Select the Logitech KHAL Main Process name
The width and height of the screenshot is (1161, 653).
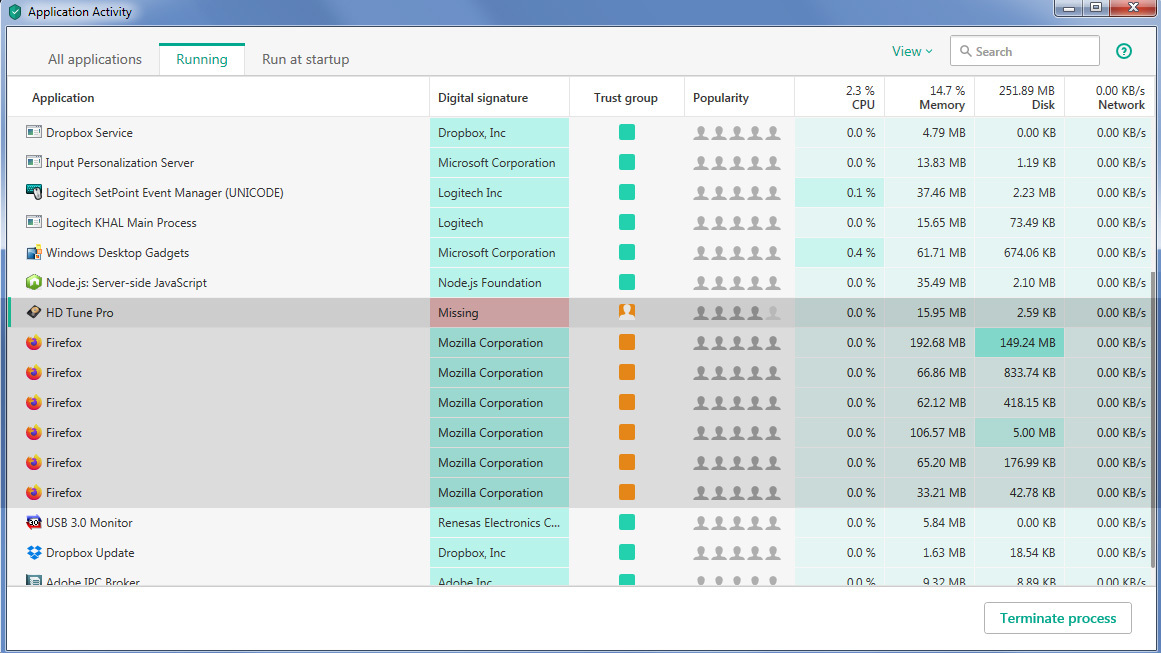[121, 222]
